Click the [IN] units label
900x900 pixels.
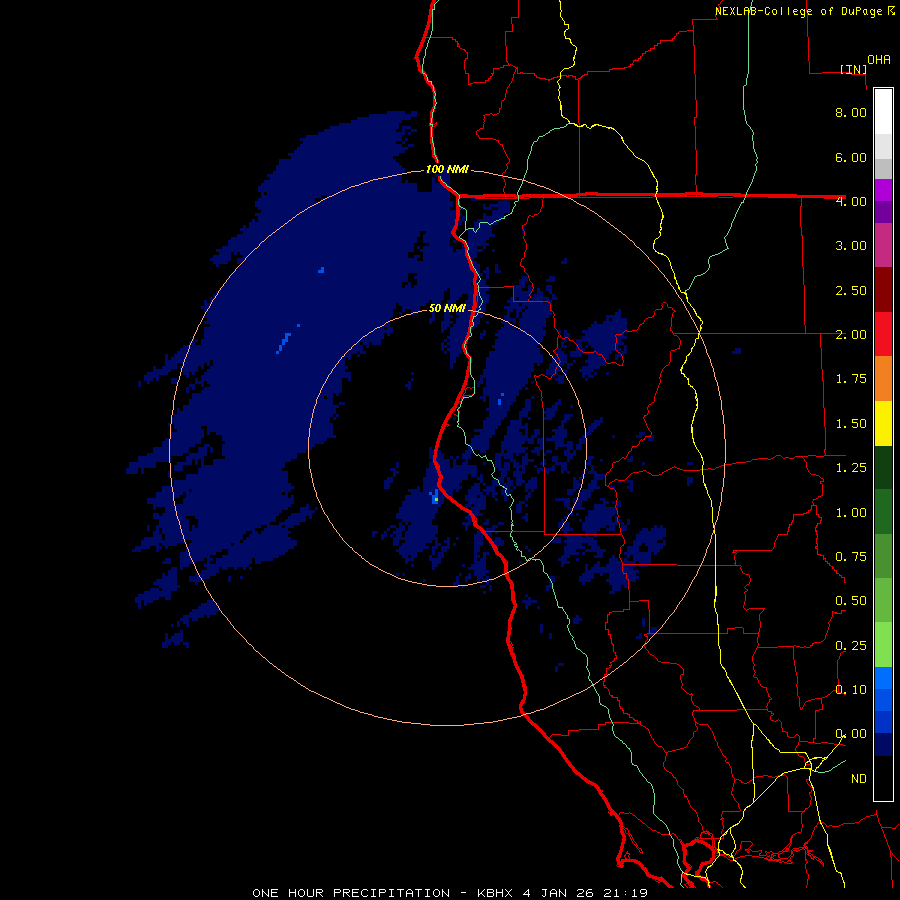click(x=853, y=69)
